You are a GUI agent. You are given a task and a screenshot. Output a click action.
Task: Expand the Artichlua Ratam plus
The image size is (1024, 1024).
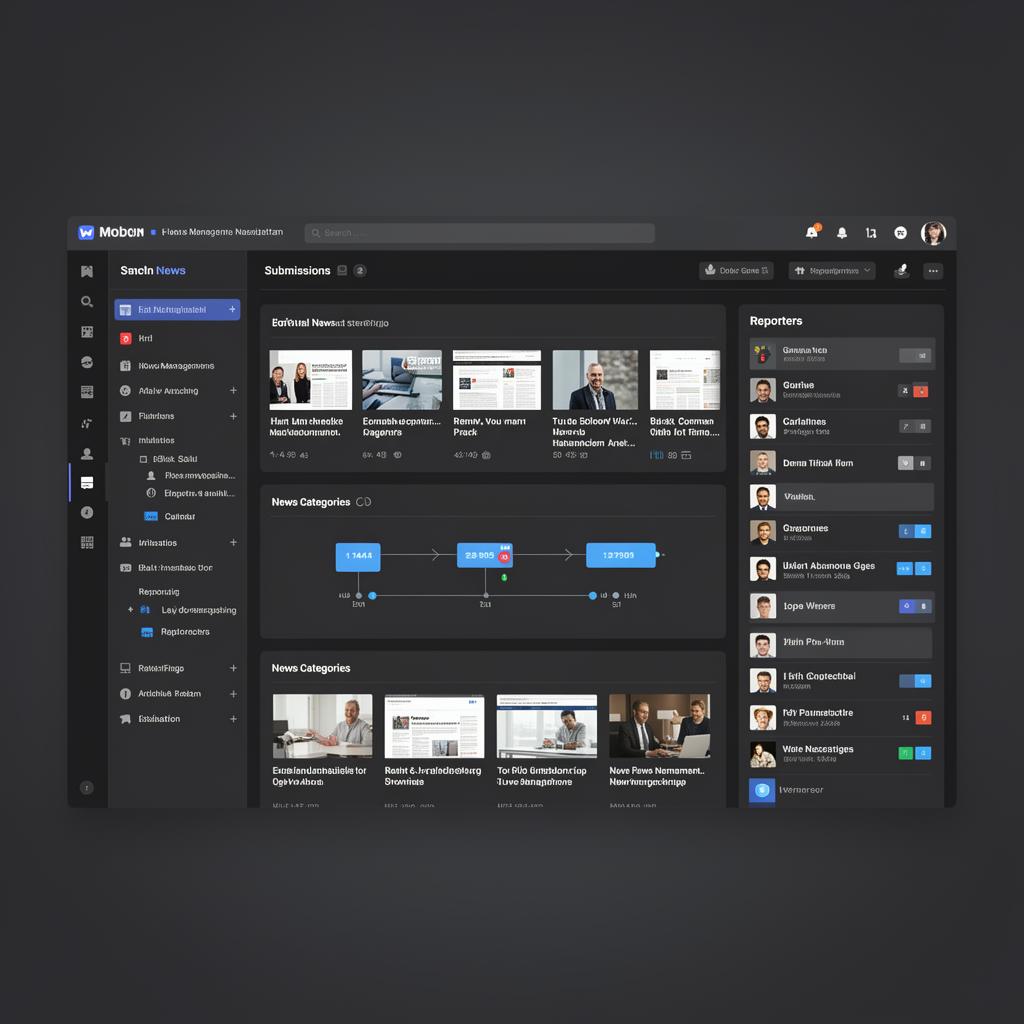(x=233, y=694)
